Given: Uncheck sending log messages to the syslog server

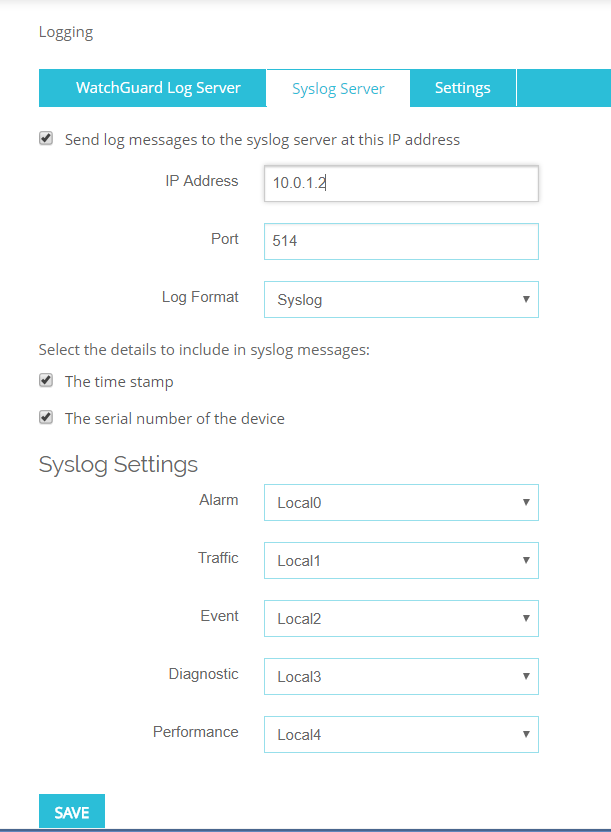Looking at the screenshot, I should (46, 139).
